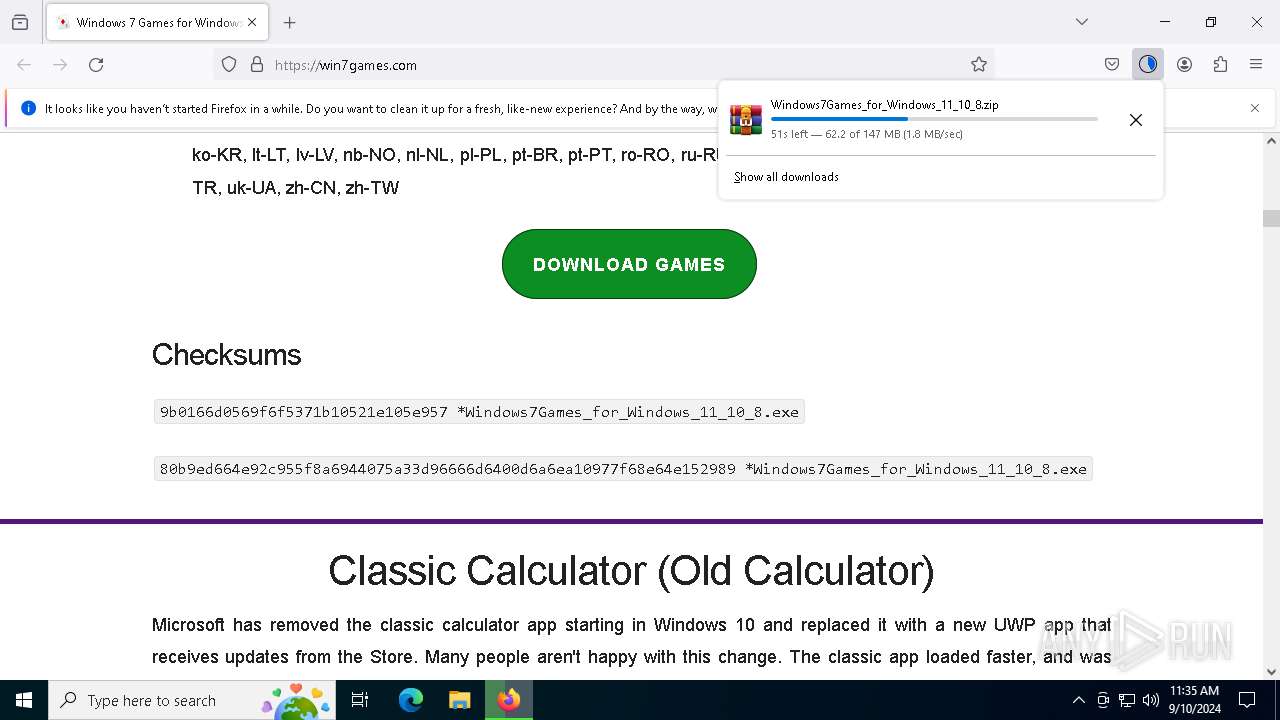This screenshot has width=1280, height=720.
Task: Open volume tray icon
Action: 1151,700
